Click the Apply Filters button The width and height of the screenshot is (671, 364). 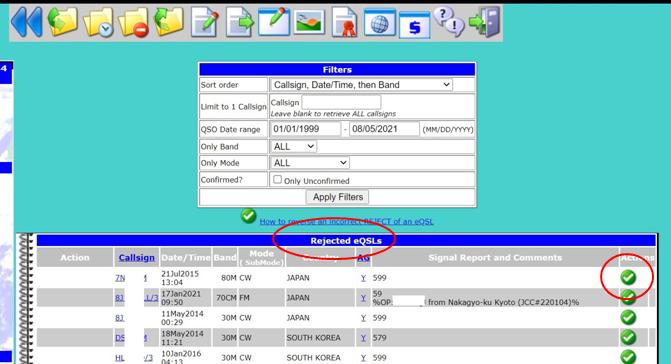tap(338, 197)
